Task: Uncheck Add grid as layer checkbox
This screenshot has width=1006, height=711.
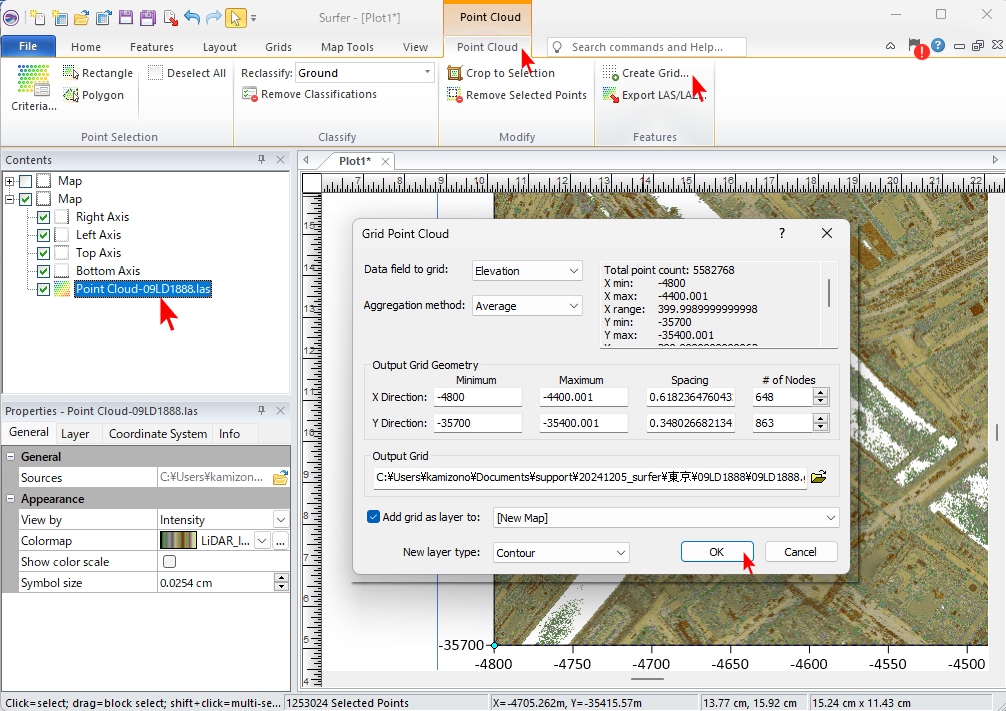Action: pyautogui.click(x=374, y=517)
